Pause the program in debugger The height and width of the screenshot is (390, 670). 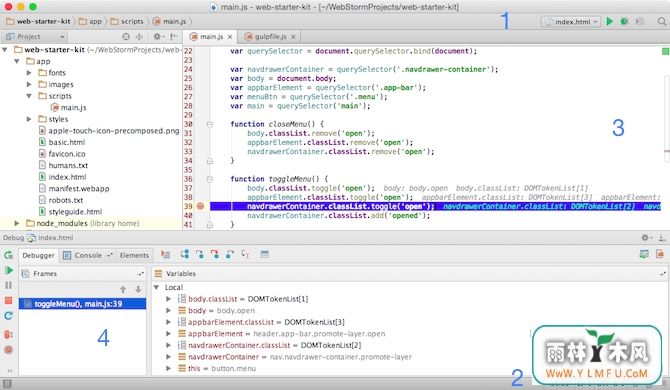pyautogui.click(x=9, y=285)
